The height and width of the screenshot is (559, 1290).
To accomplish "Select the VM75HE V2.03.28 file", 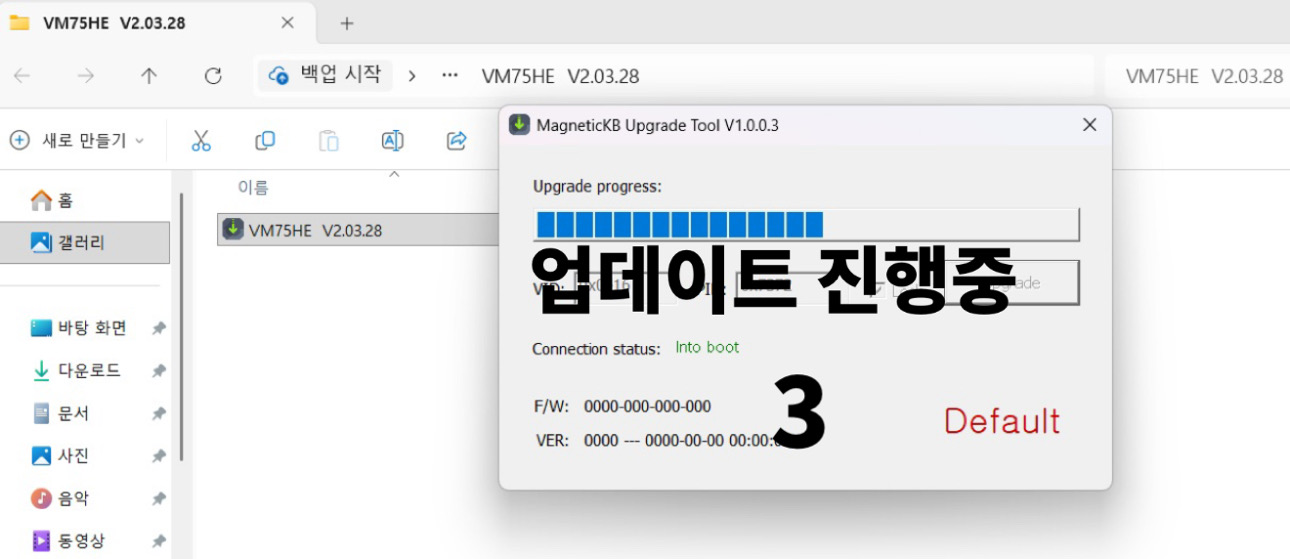I will 360,230.
